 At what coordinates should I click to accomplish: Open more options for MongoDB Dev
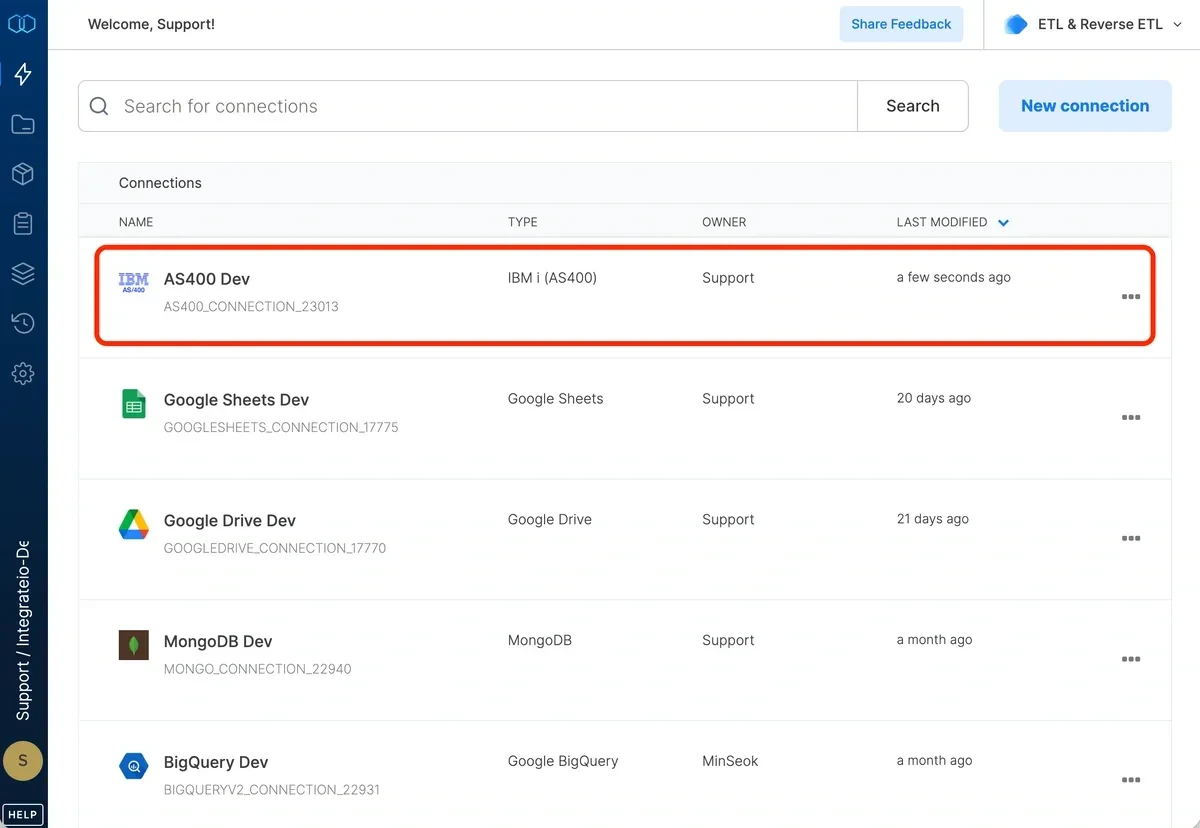point(1131,660)
